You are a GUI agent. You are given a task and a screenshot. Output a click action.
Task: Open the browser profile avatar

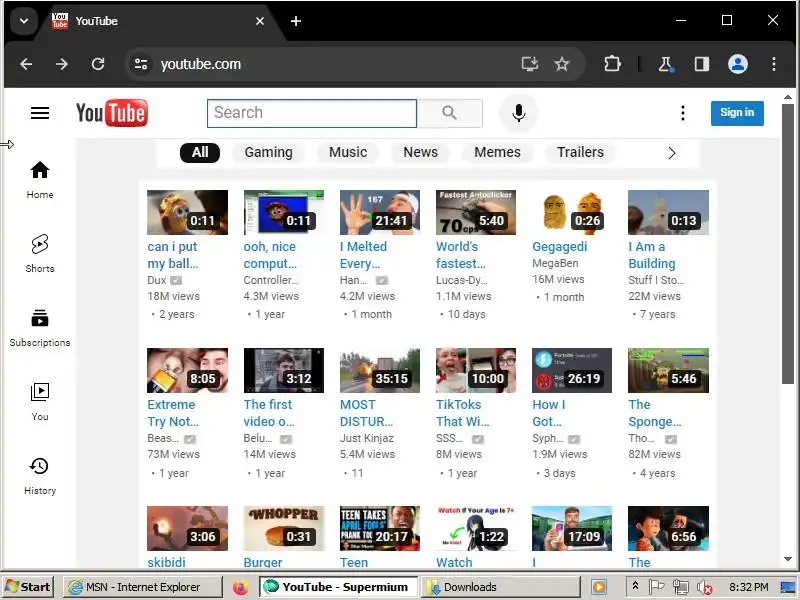737,64
